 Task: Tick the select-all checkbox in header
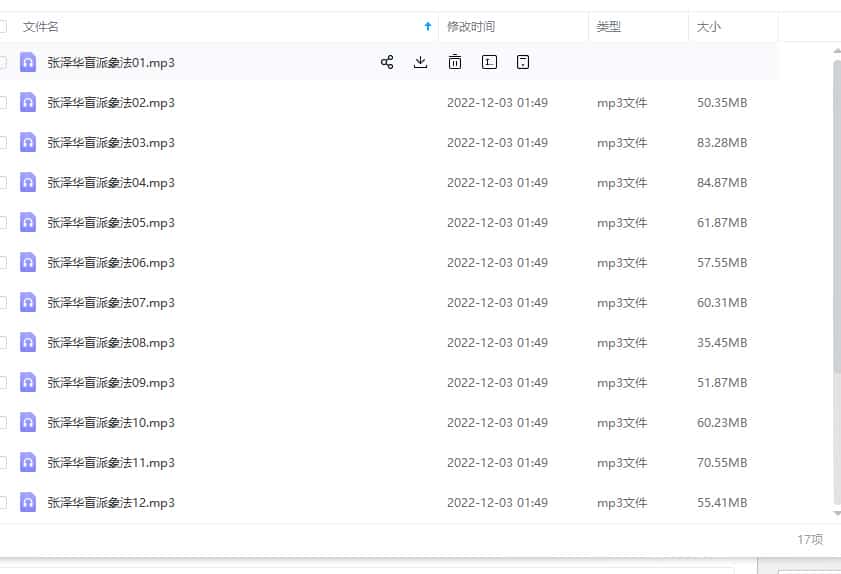click(x=3, y=27)
